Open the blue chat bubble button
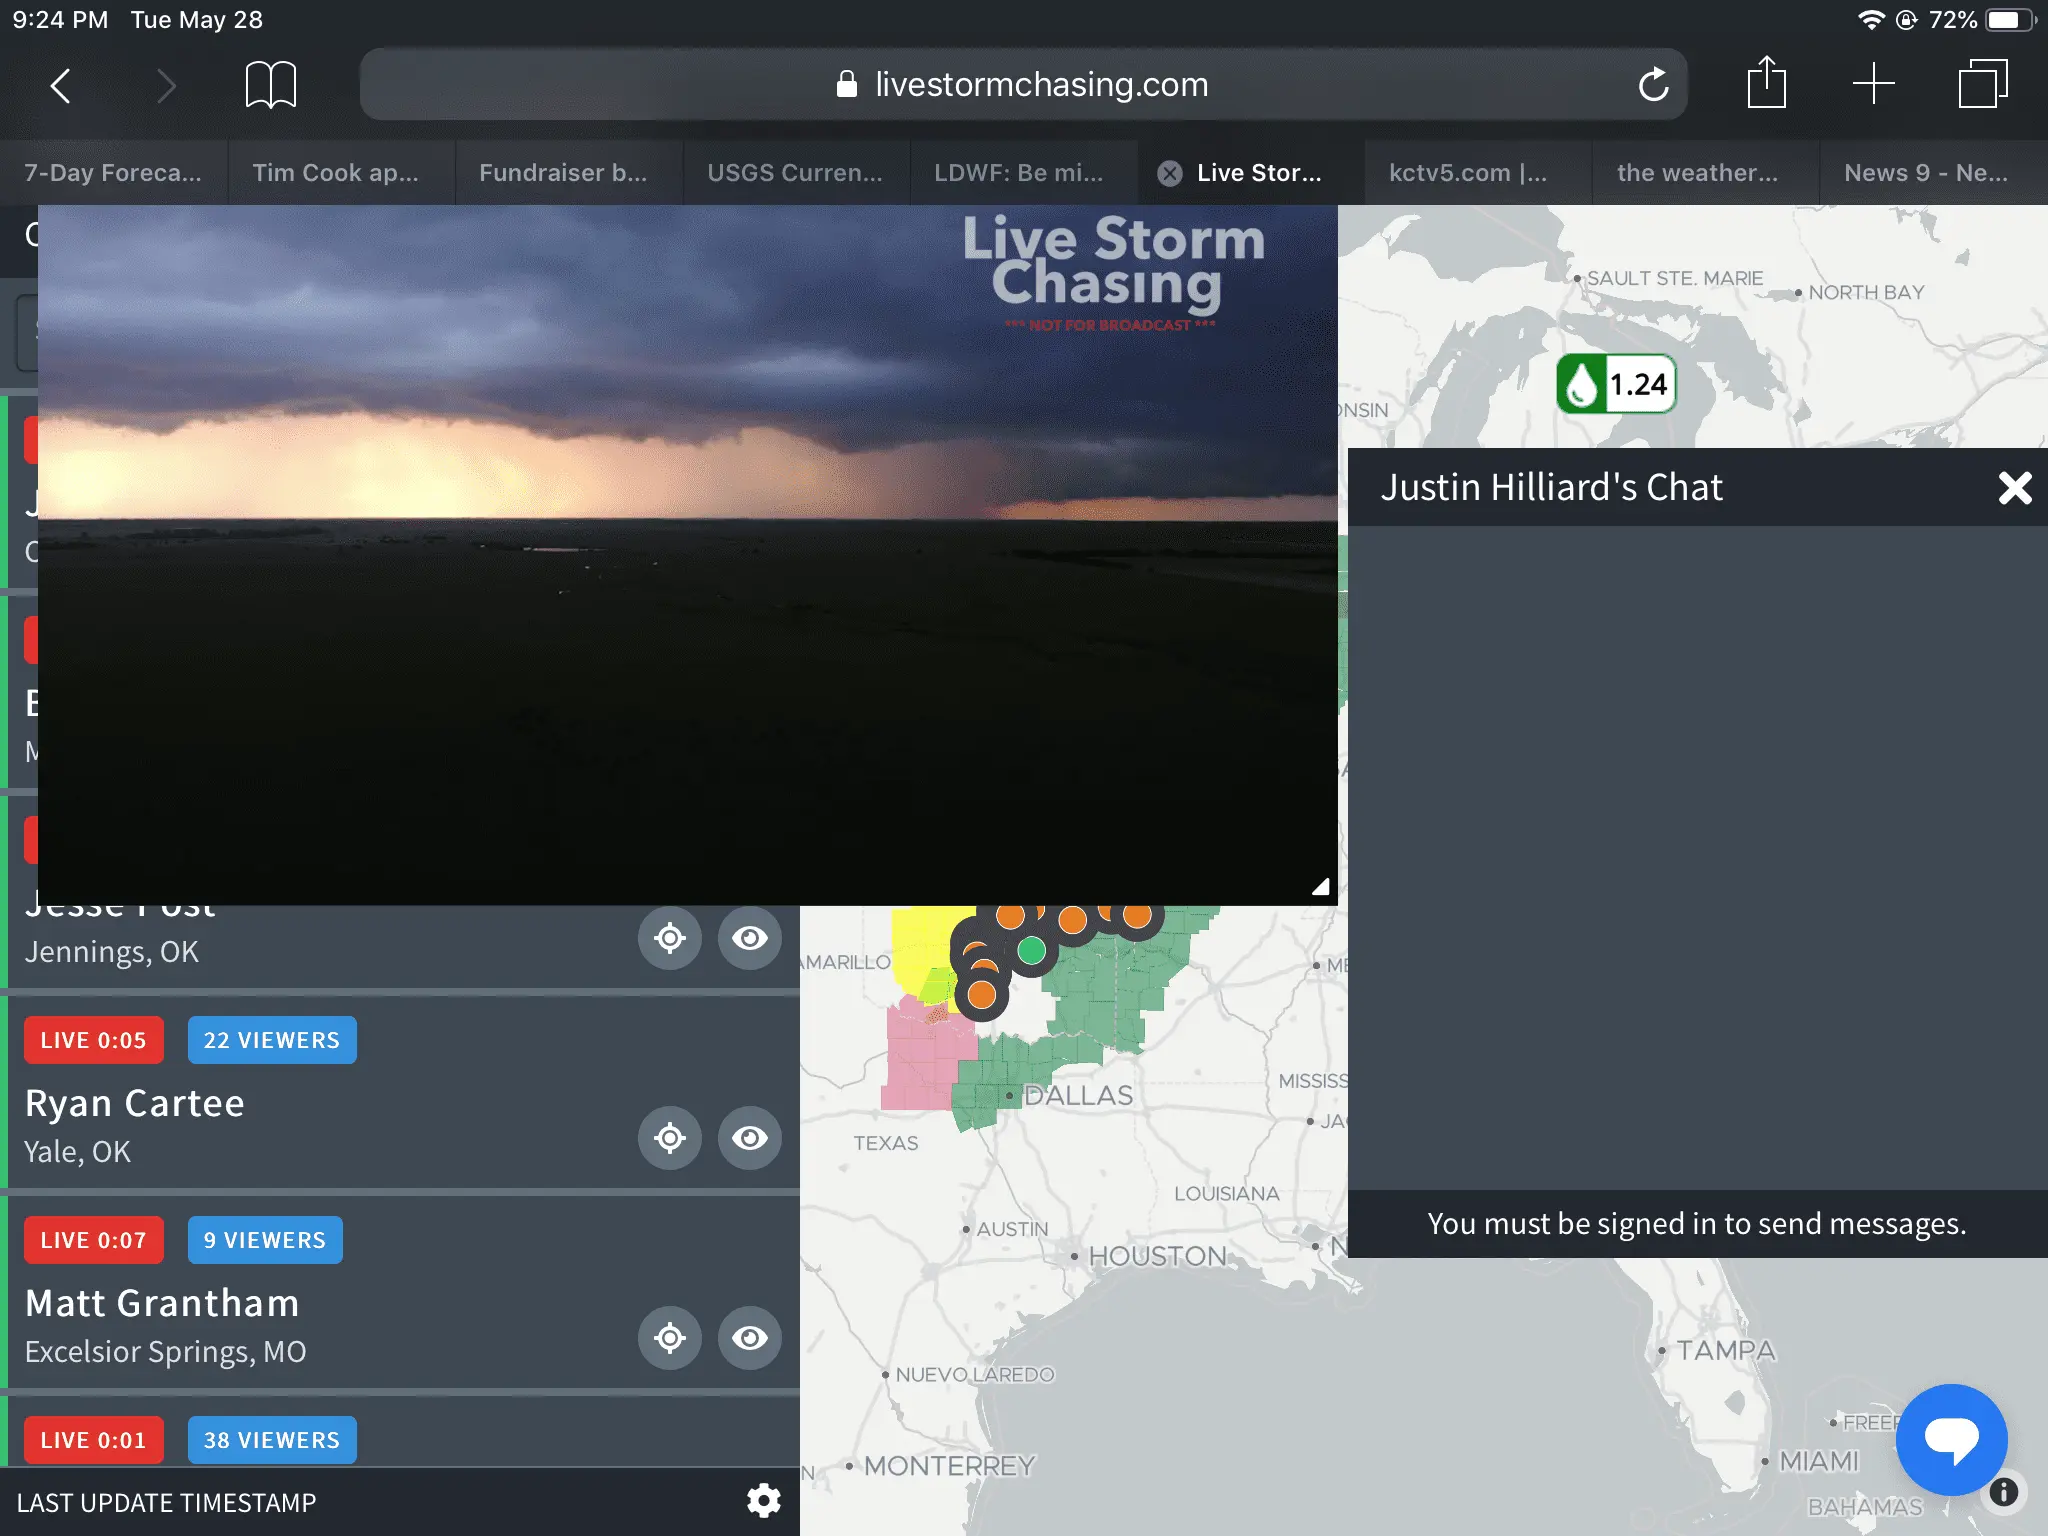This screenshot has height=1536, width=2048. [x=1951, y=1439]
